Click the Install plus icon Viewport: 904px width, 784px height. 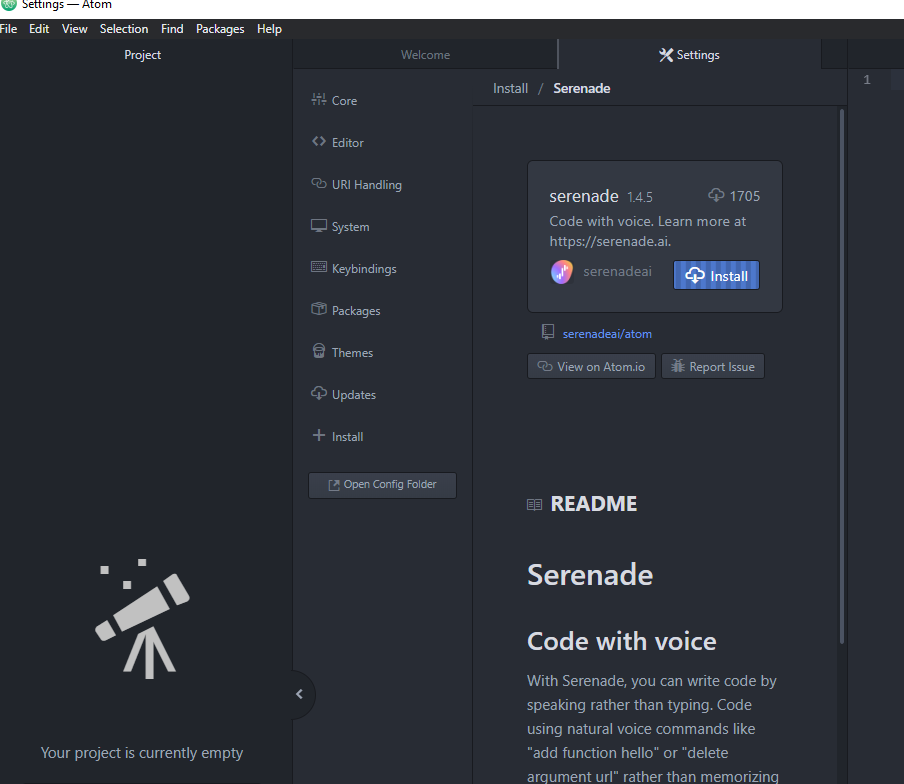(x=319, y=435)
